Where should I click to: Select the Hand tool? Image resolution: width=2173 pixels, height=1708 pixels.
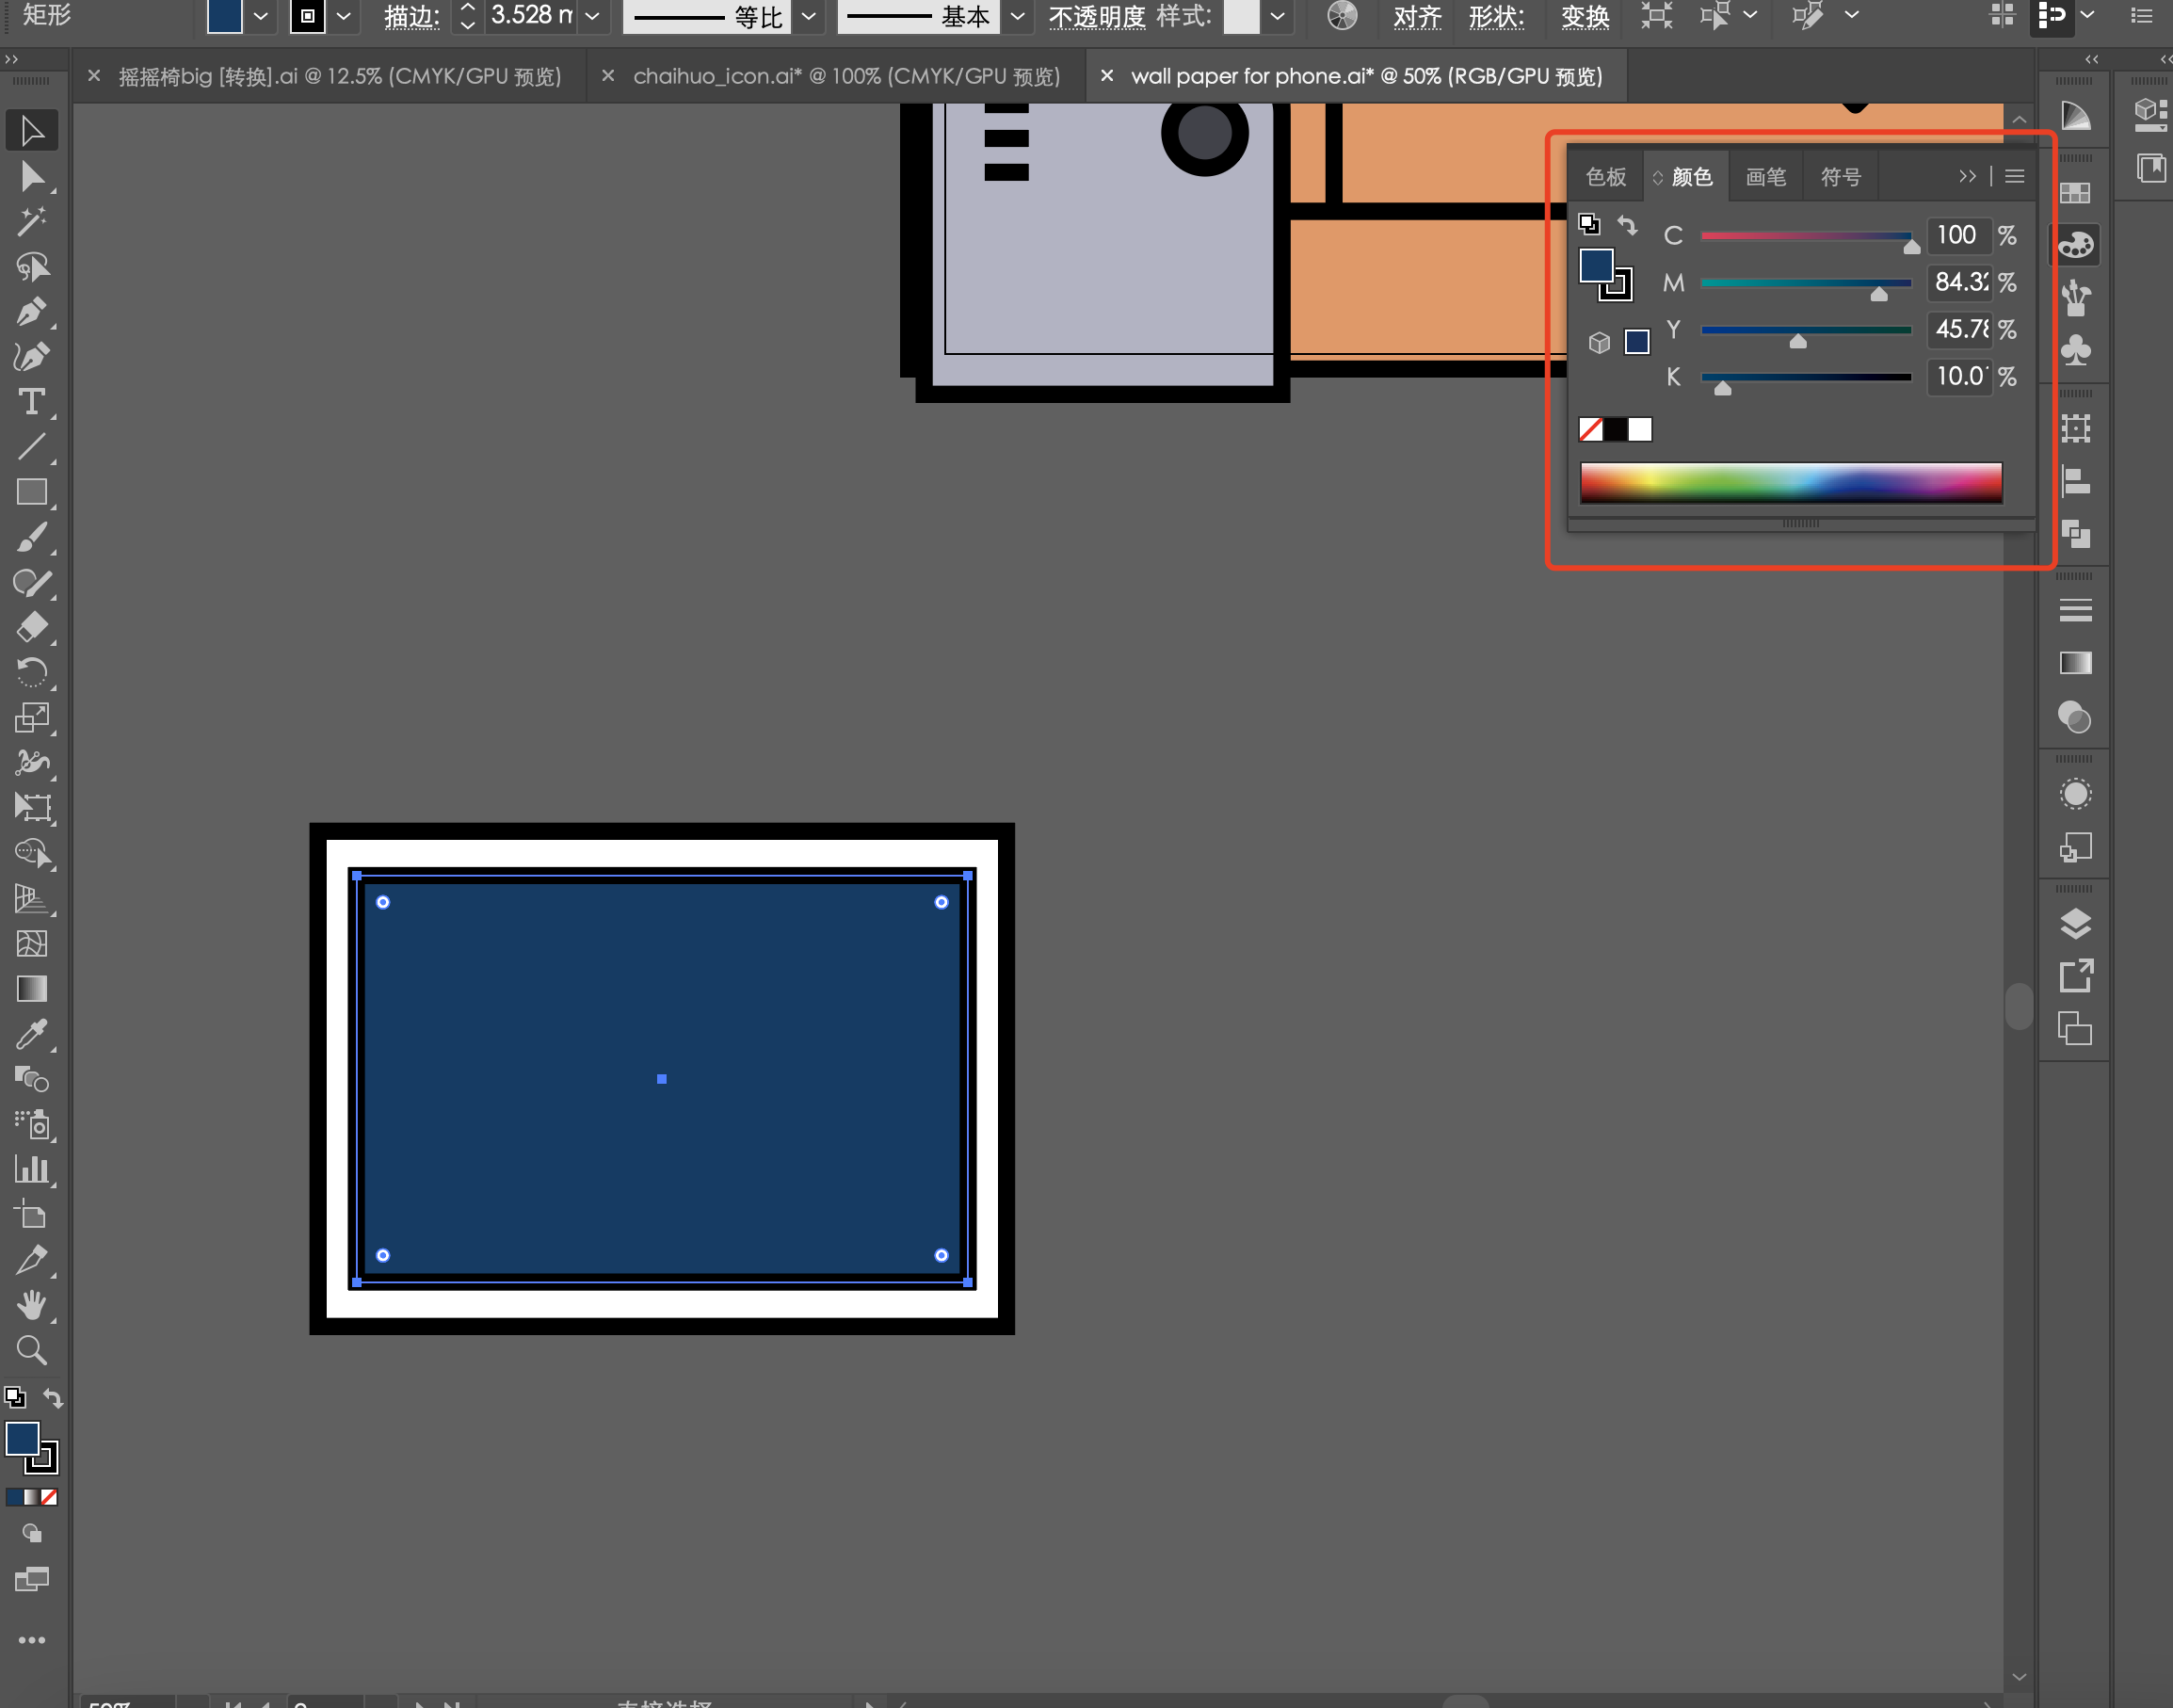click(31, 1305)
